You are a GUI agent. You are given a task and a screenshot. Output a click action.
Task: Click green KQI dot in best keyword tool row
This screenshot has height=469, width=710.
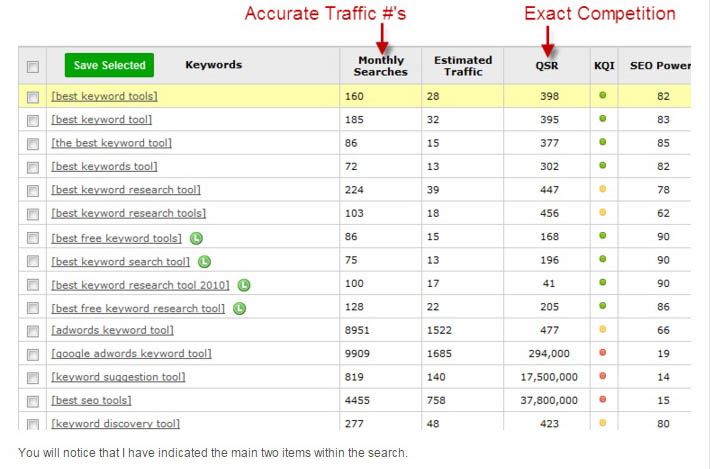[603, 119]
